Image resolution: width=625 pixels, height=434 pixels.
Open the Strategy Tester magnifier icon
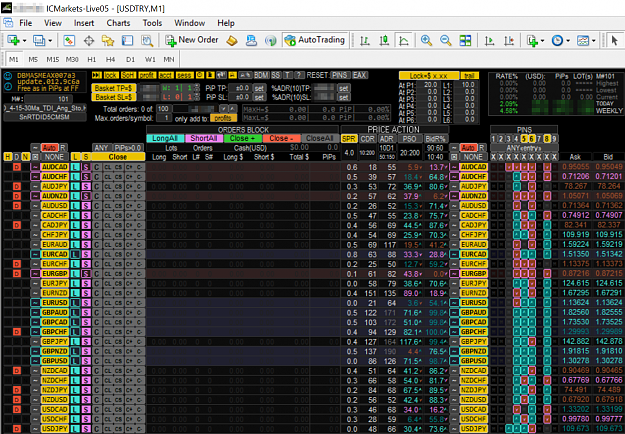click(147, 40)
